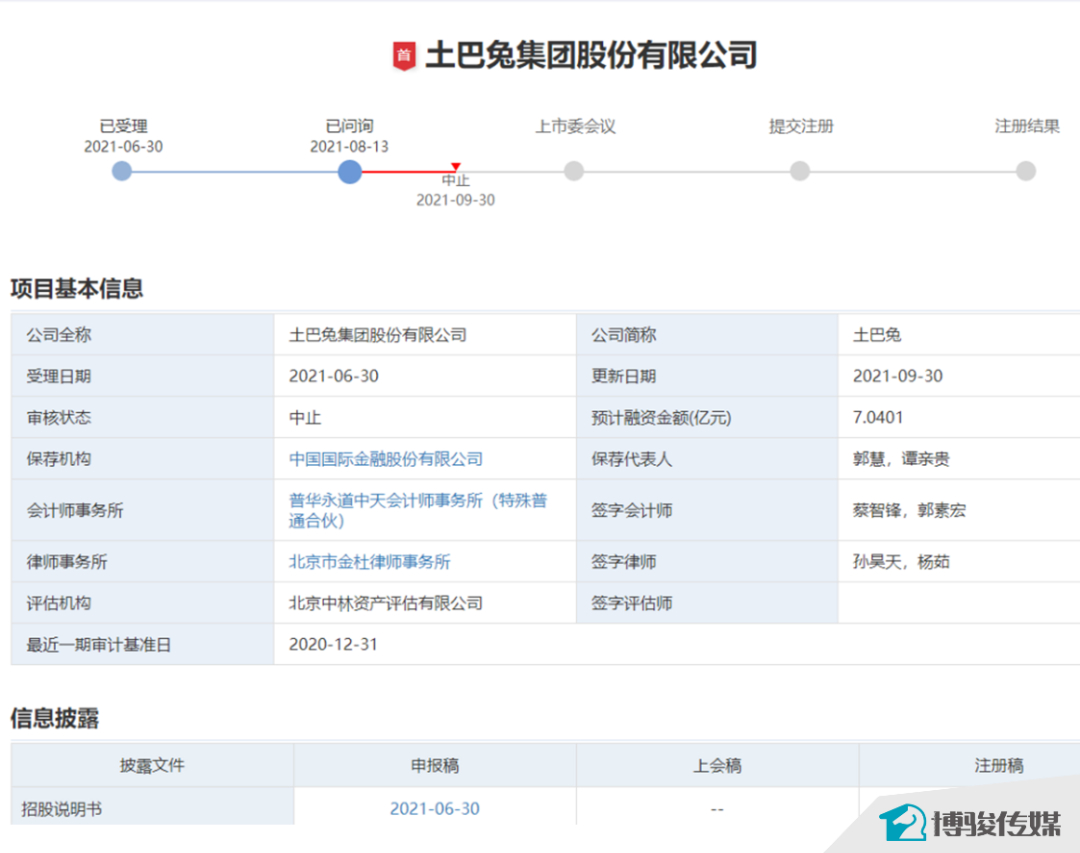Click the red 首 badge icon beside company title
Viewport: 1080px width, 853px height.
pyautogui.click(x=404, y=56)
